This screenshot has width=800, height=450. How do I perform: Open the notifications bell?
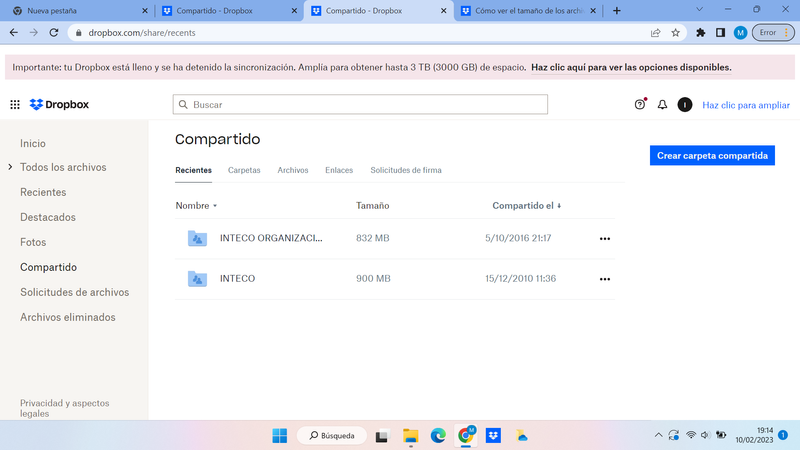pos(662,105)
